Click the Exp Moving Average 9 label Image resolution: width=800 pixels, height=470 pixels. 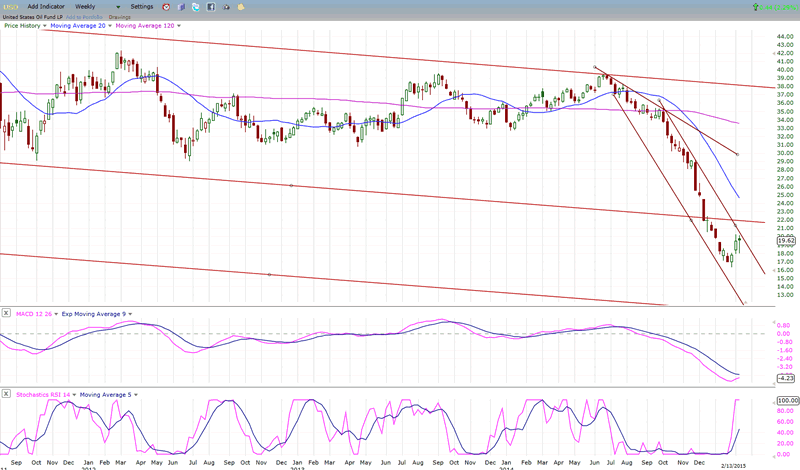94,314
